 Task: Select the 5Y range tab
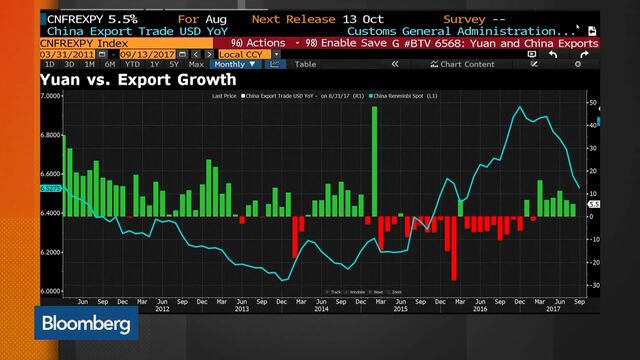click(x=174, y=64)
